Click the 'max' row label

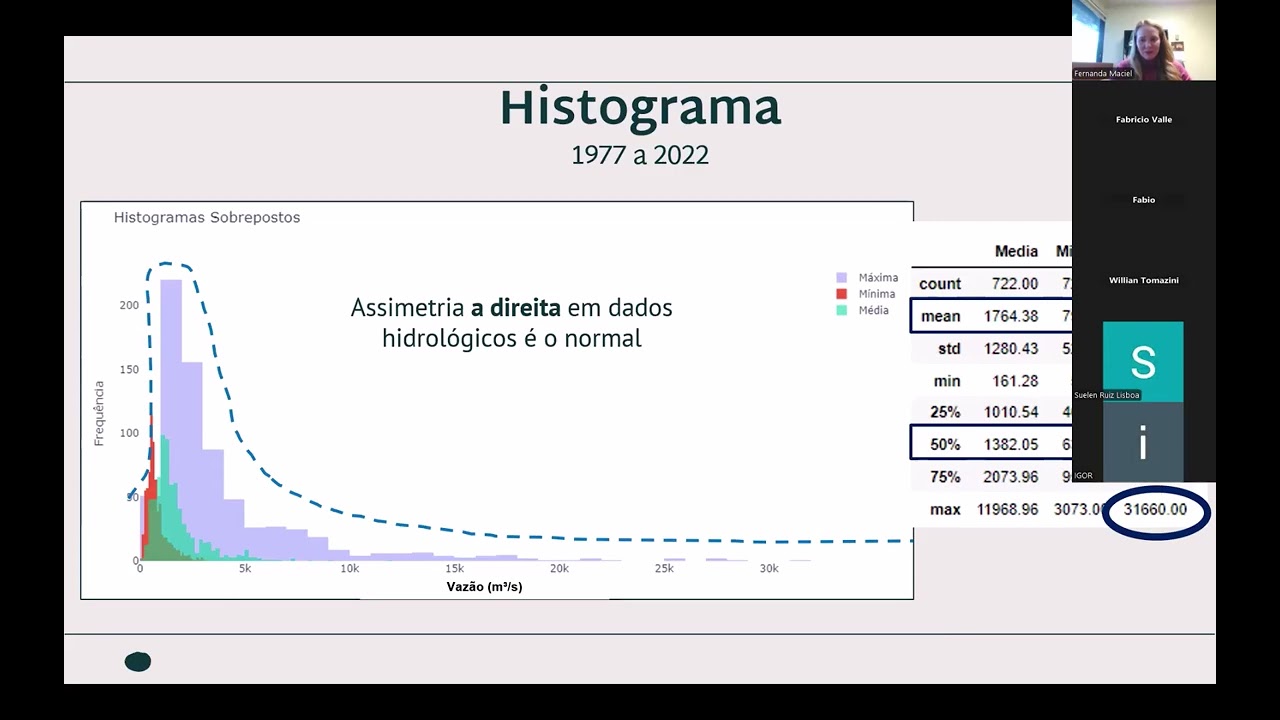[945, 509]
